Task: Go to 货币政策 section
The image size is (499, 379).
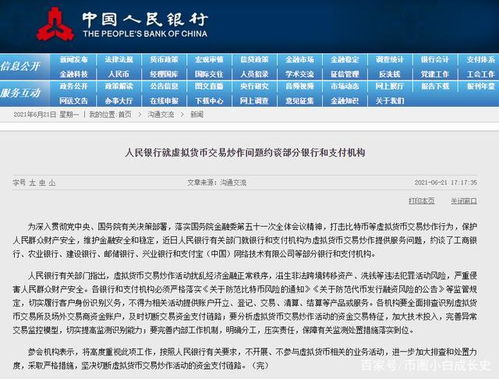Action: [164, 60]
